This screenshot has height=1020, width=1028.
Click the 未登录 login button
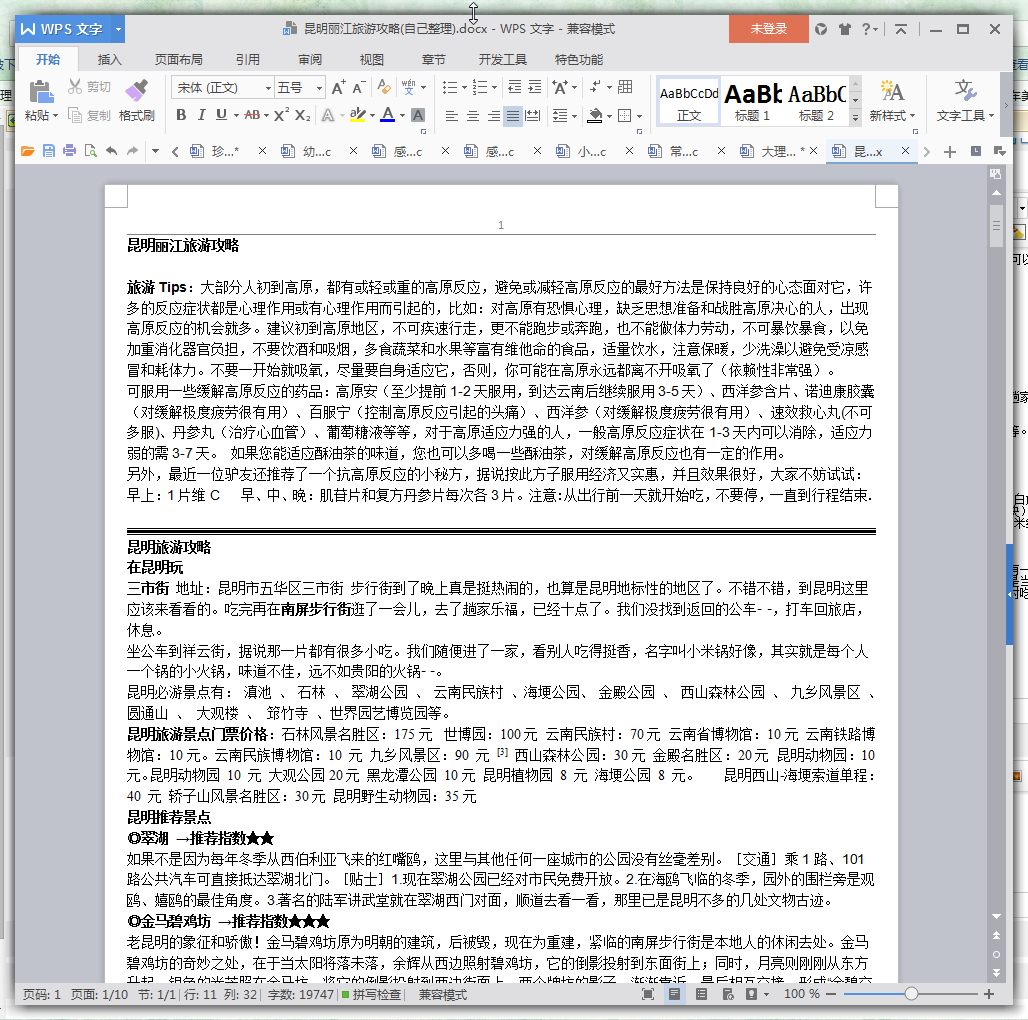pos(768,29)
